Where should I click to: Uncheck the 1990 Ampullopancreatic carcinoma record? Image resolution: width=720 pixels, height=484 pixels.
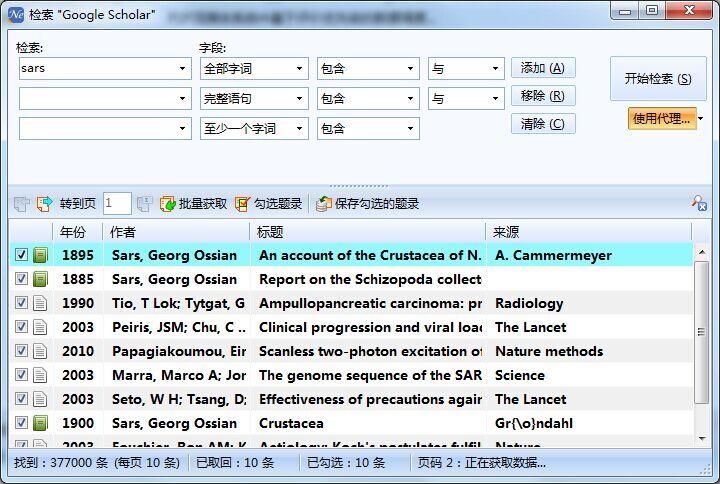pos(21,303)
